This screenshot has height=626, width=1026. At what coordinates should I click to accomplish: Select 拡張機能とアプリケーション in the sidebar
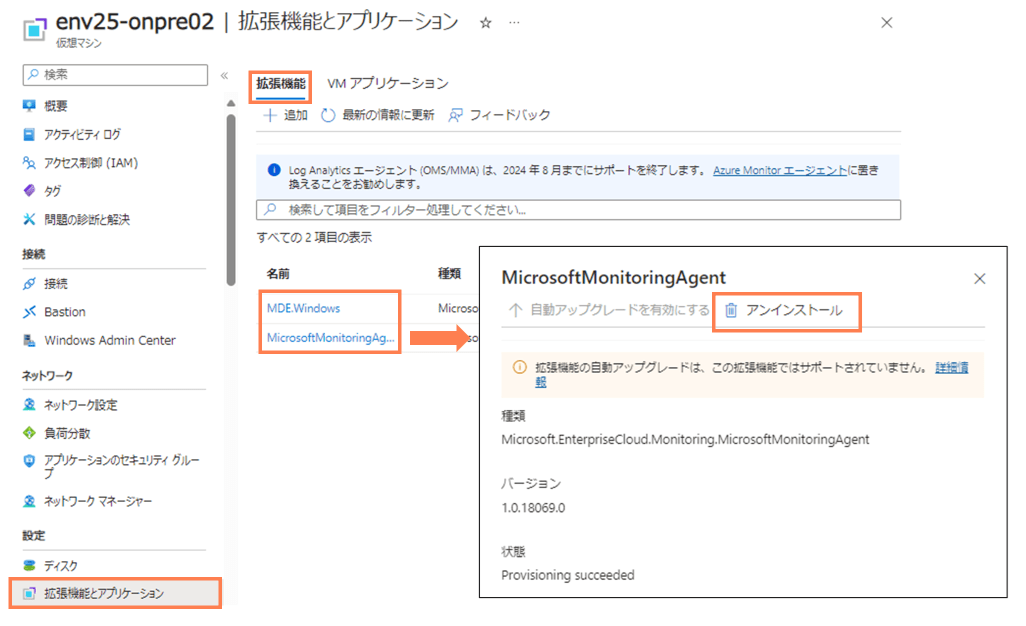pyautogui.click(x=115, y=593)
